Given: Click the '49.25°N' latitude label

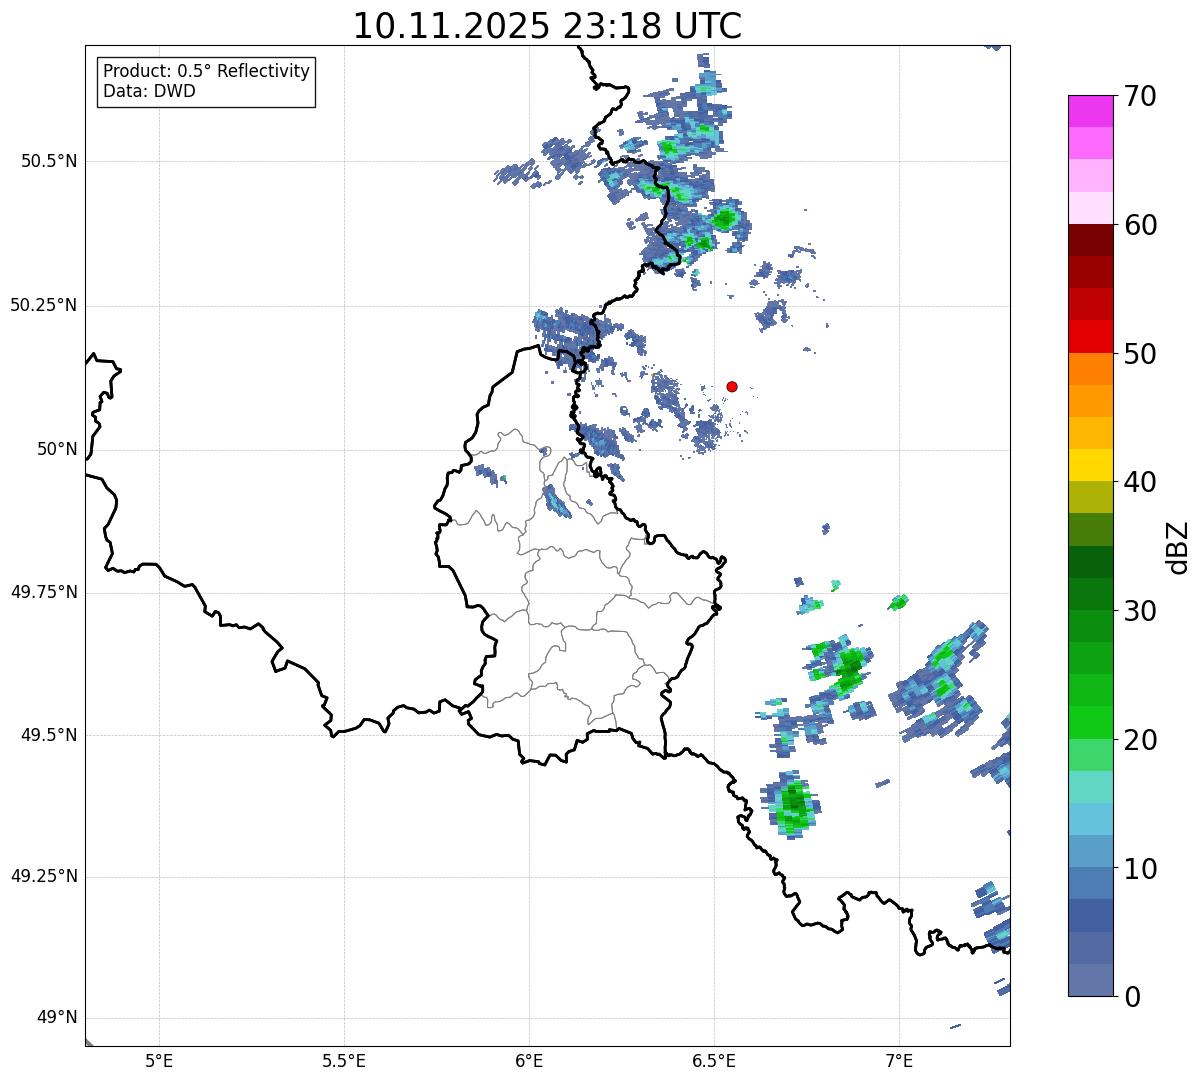Looking at the screenshot, I should click(43, 877).
